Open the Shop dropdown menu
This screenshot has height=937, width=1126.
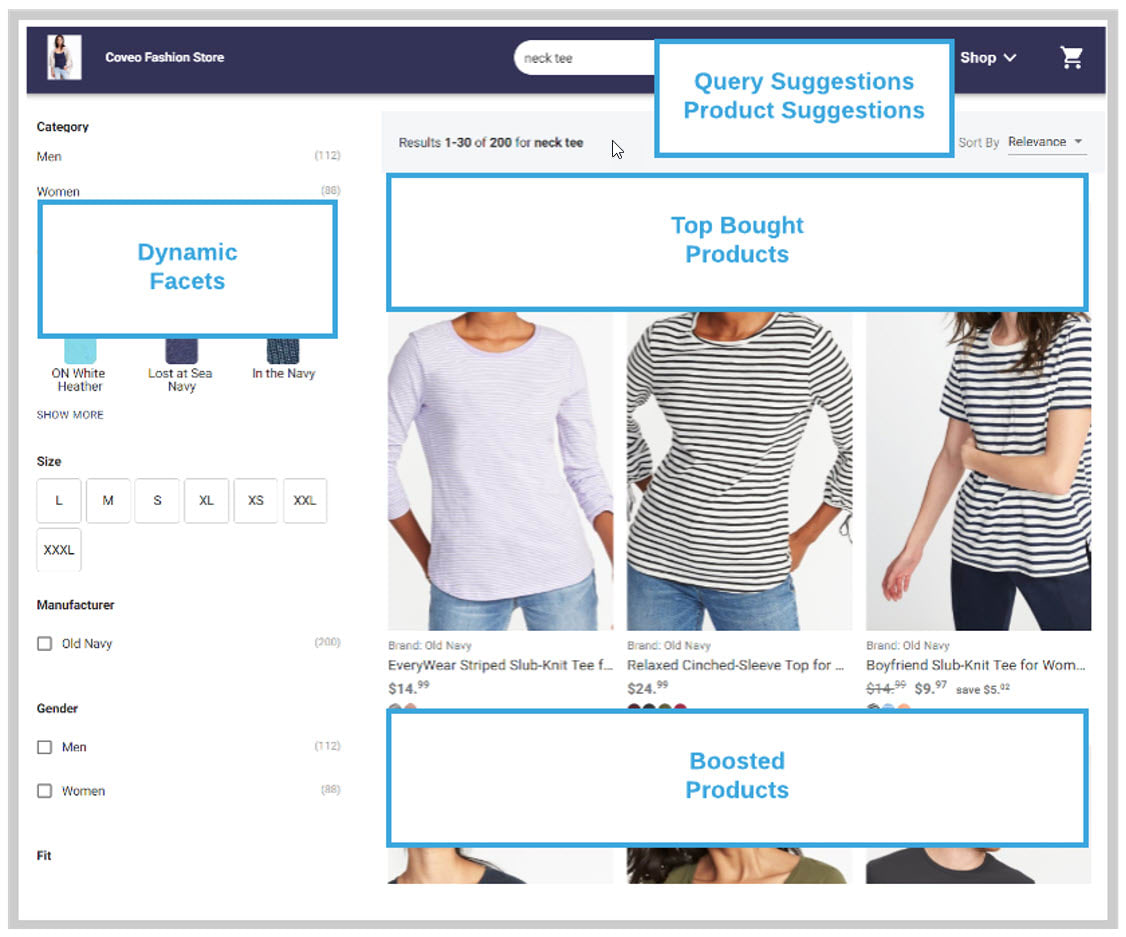(985, 57)
